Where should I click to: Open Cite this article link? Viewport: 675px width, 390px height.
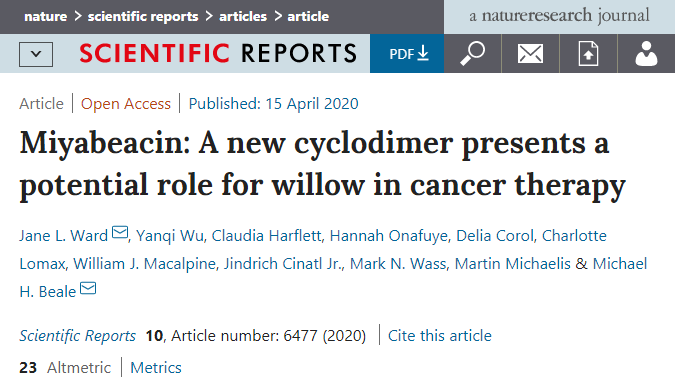(440, 335)
